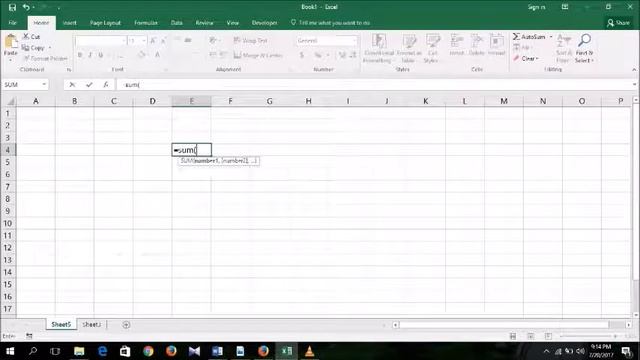Screen dimensions: 640x360
Task: Click the Format Painter command
Action: click(45, 59)
